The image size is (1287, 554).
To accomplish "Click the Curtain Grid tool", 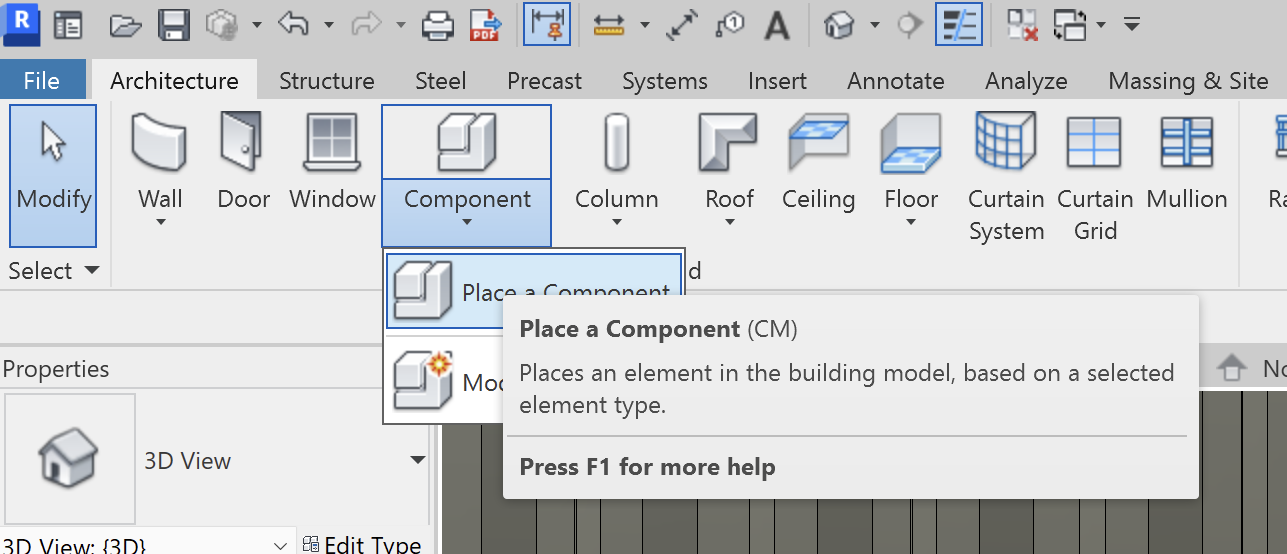I will point(1094,143).
